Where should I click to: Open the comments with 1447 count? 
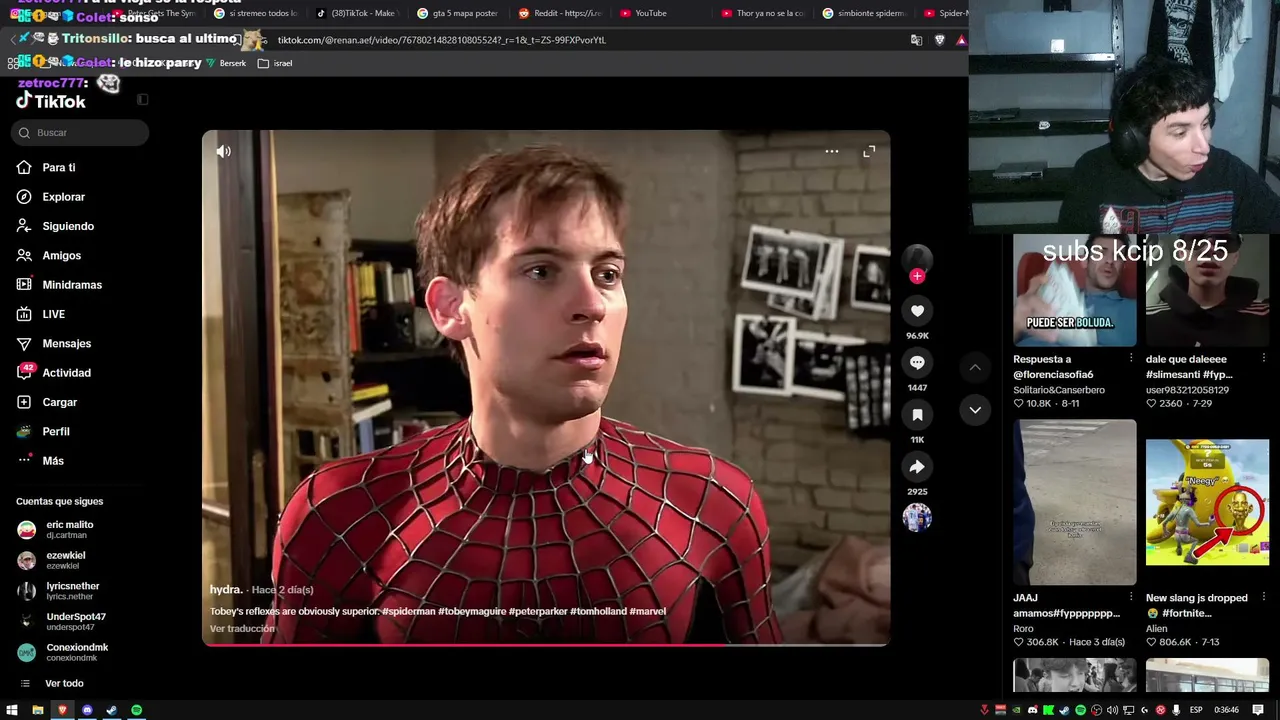[917, 363]
